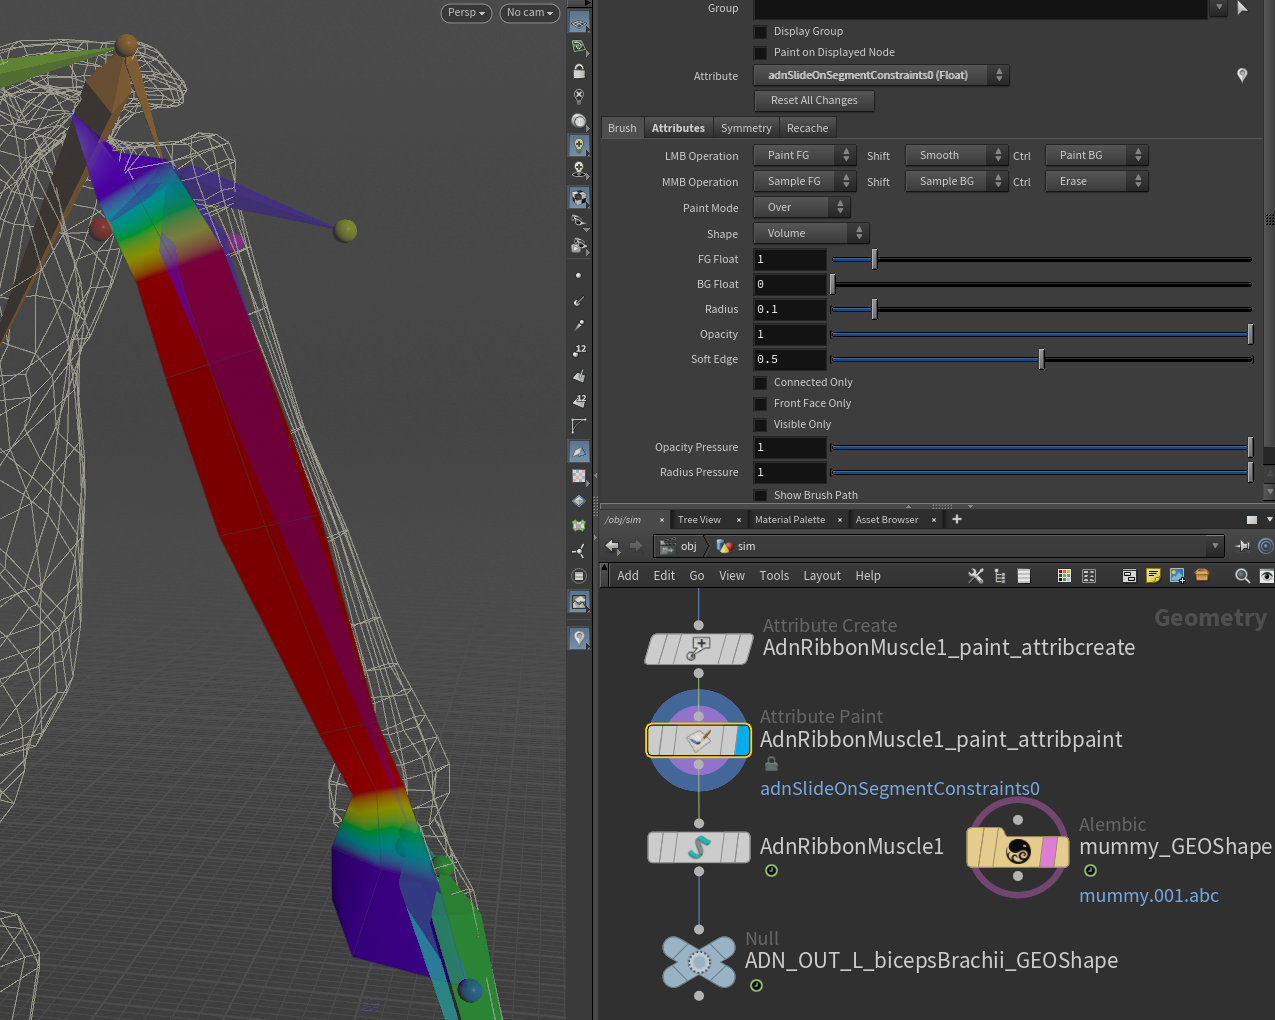Image resolution: width=1275 pixels, height=1020 pixels.
Task: Click the Null ADN_OUT node icon
Action: coord(698,962)
